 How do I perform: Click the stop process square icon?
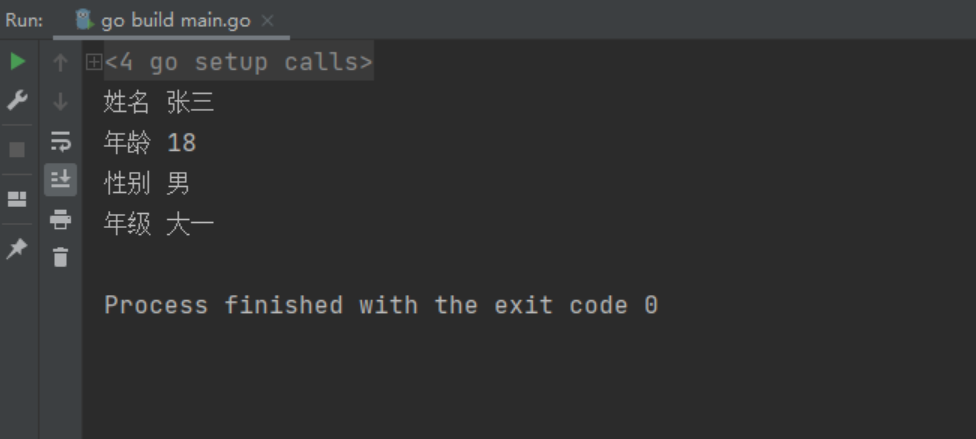click(17, 149)
